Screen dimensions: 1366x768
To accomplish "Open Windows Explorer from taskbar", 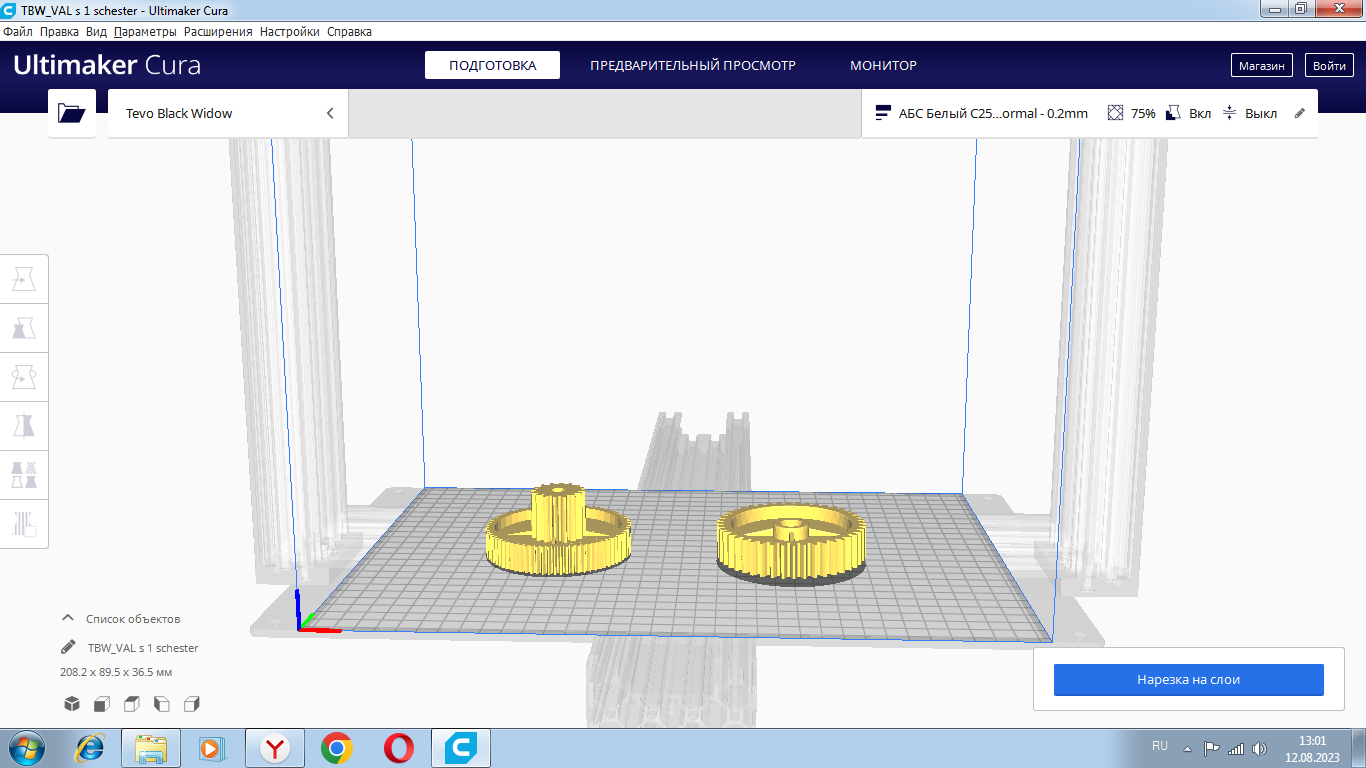I will (x=151, y=747).
